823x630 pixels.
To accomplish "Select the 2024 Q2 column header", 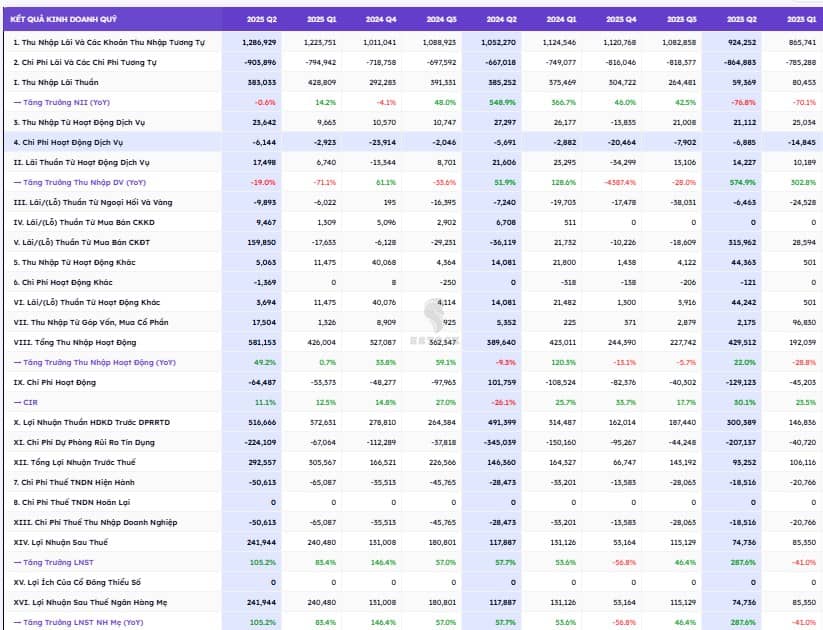I will tap(500, 19).
